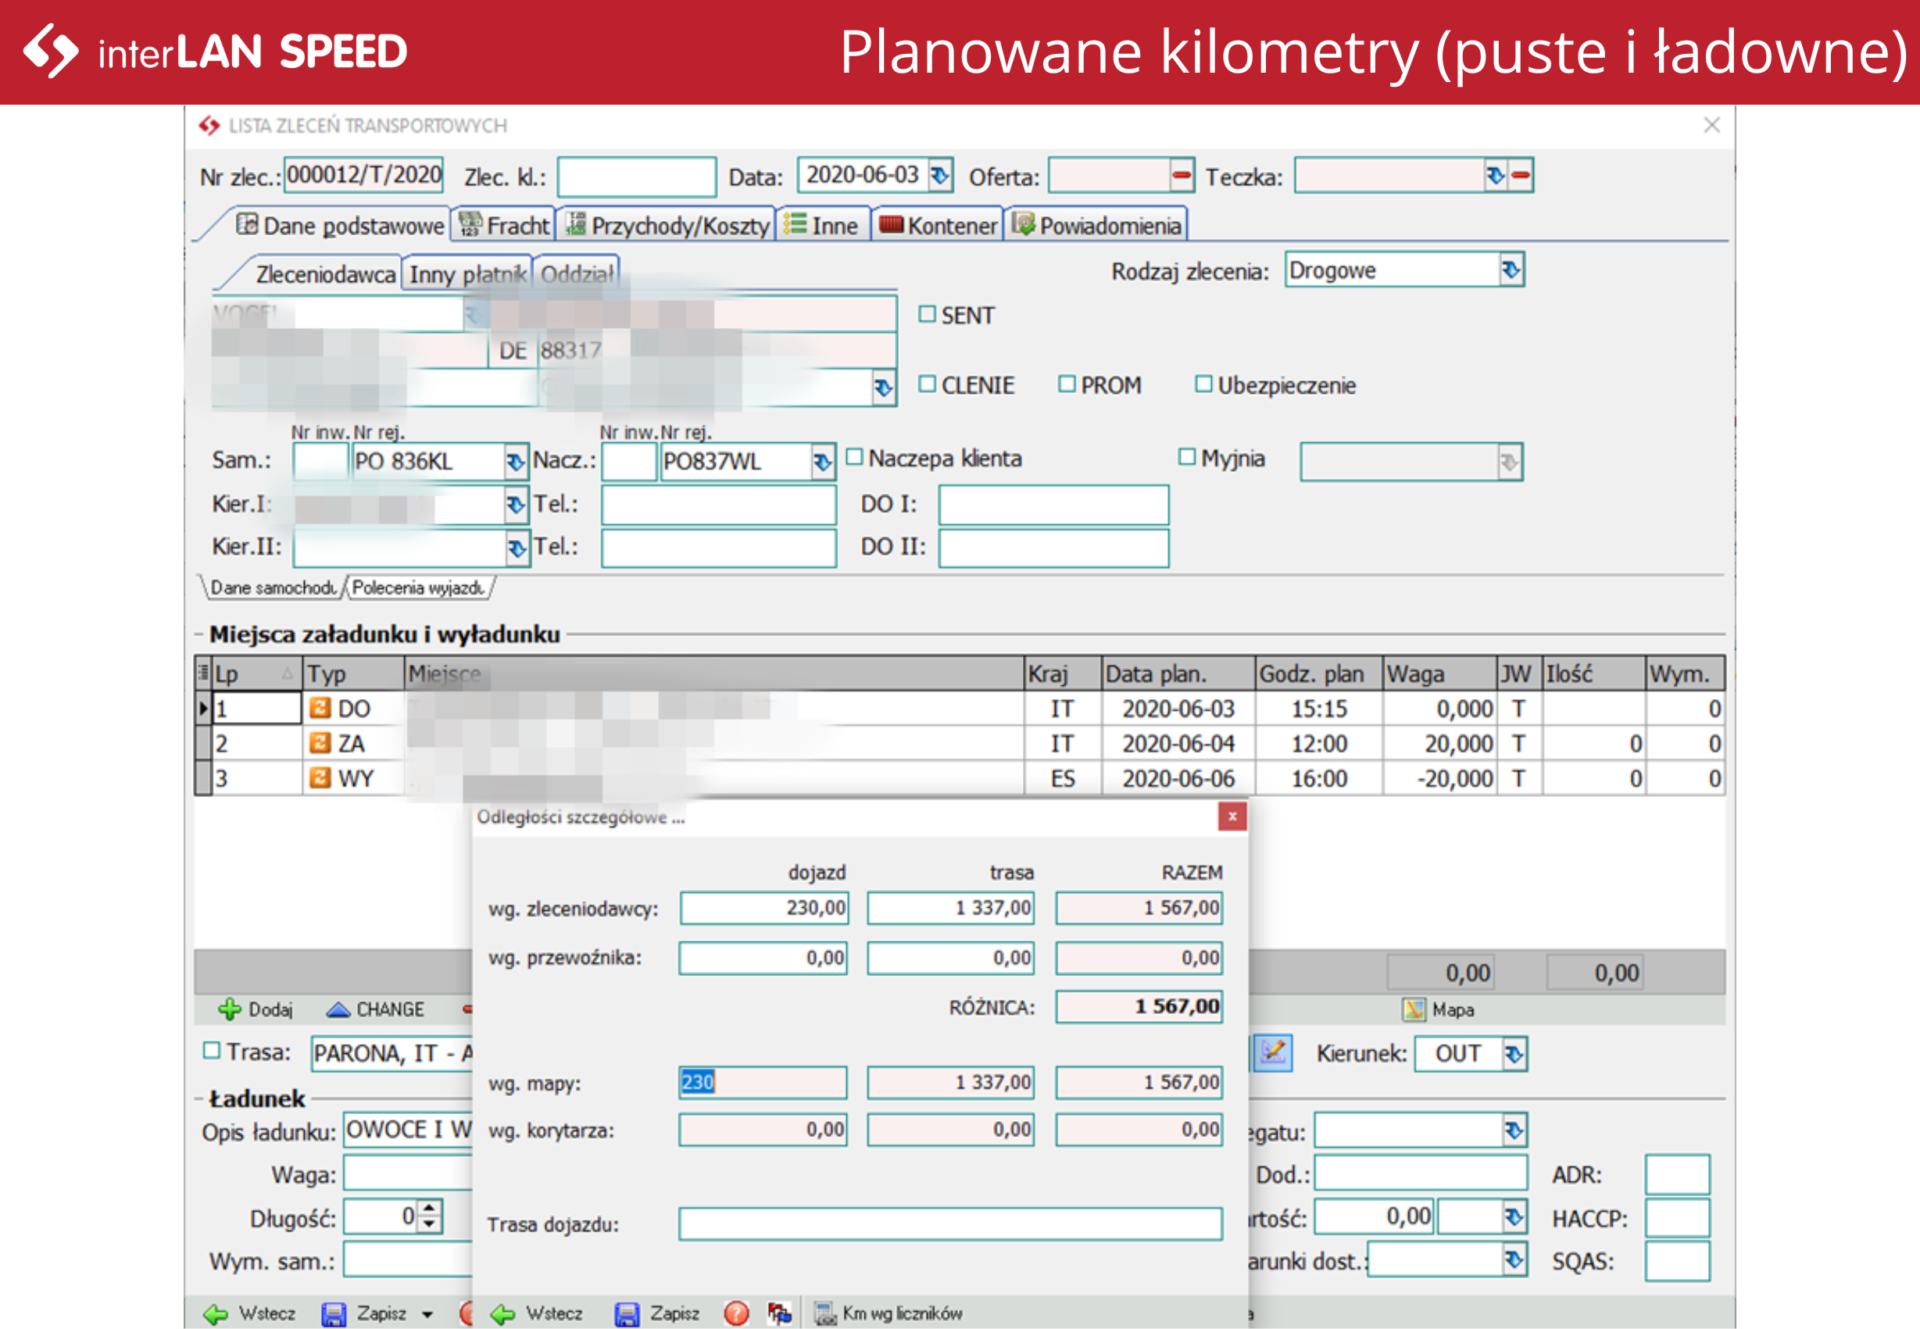
Task: Click the help icon in the distances dialog
Action: click(736, 1313)
